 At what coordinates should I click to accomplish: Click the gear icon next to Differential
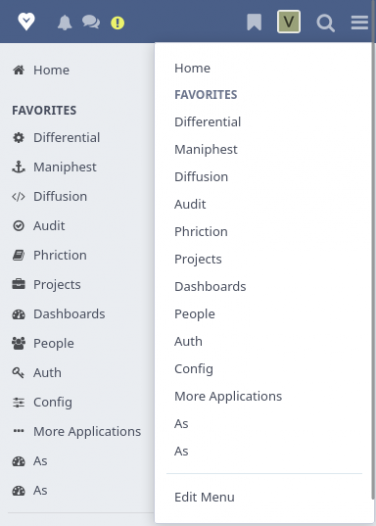click(18, 138)
